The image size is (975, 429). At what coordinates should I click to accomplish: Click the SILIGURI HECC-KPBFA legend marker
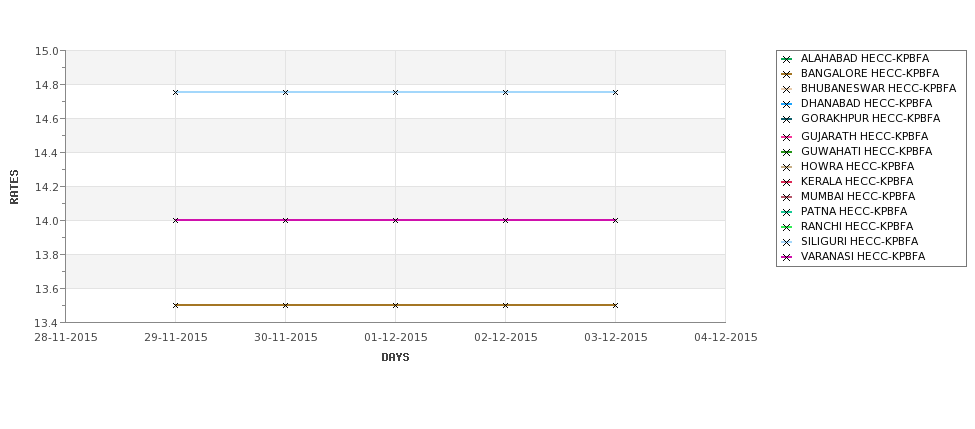(787, 242)
